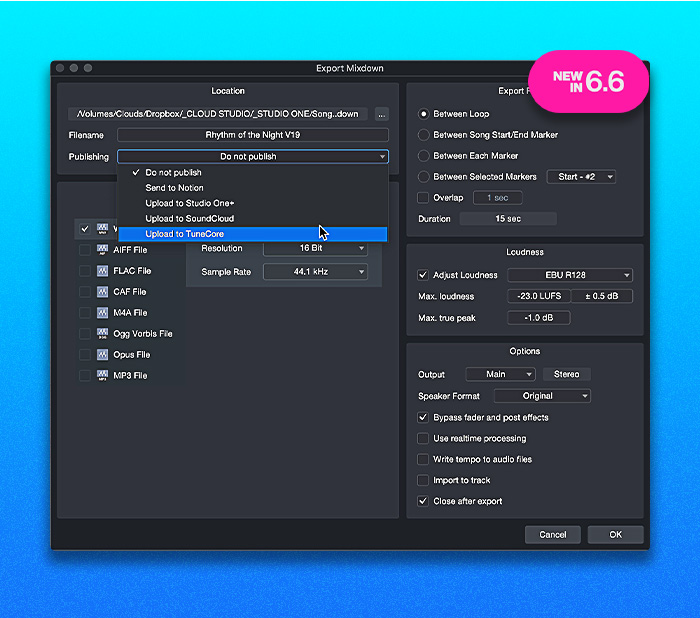
Task: Click the window close button
Action: click(60, 68)
